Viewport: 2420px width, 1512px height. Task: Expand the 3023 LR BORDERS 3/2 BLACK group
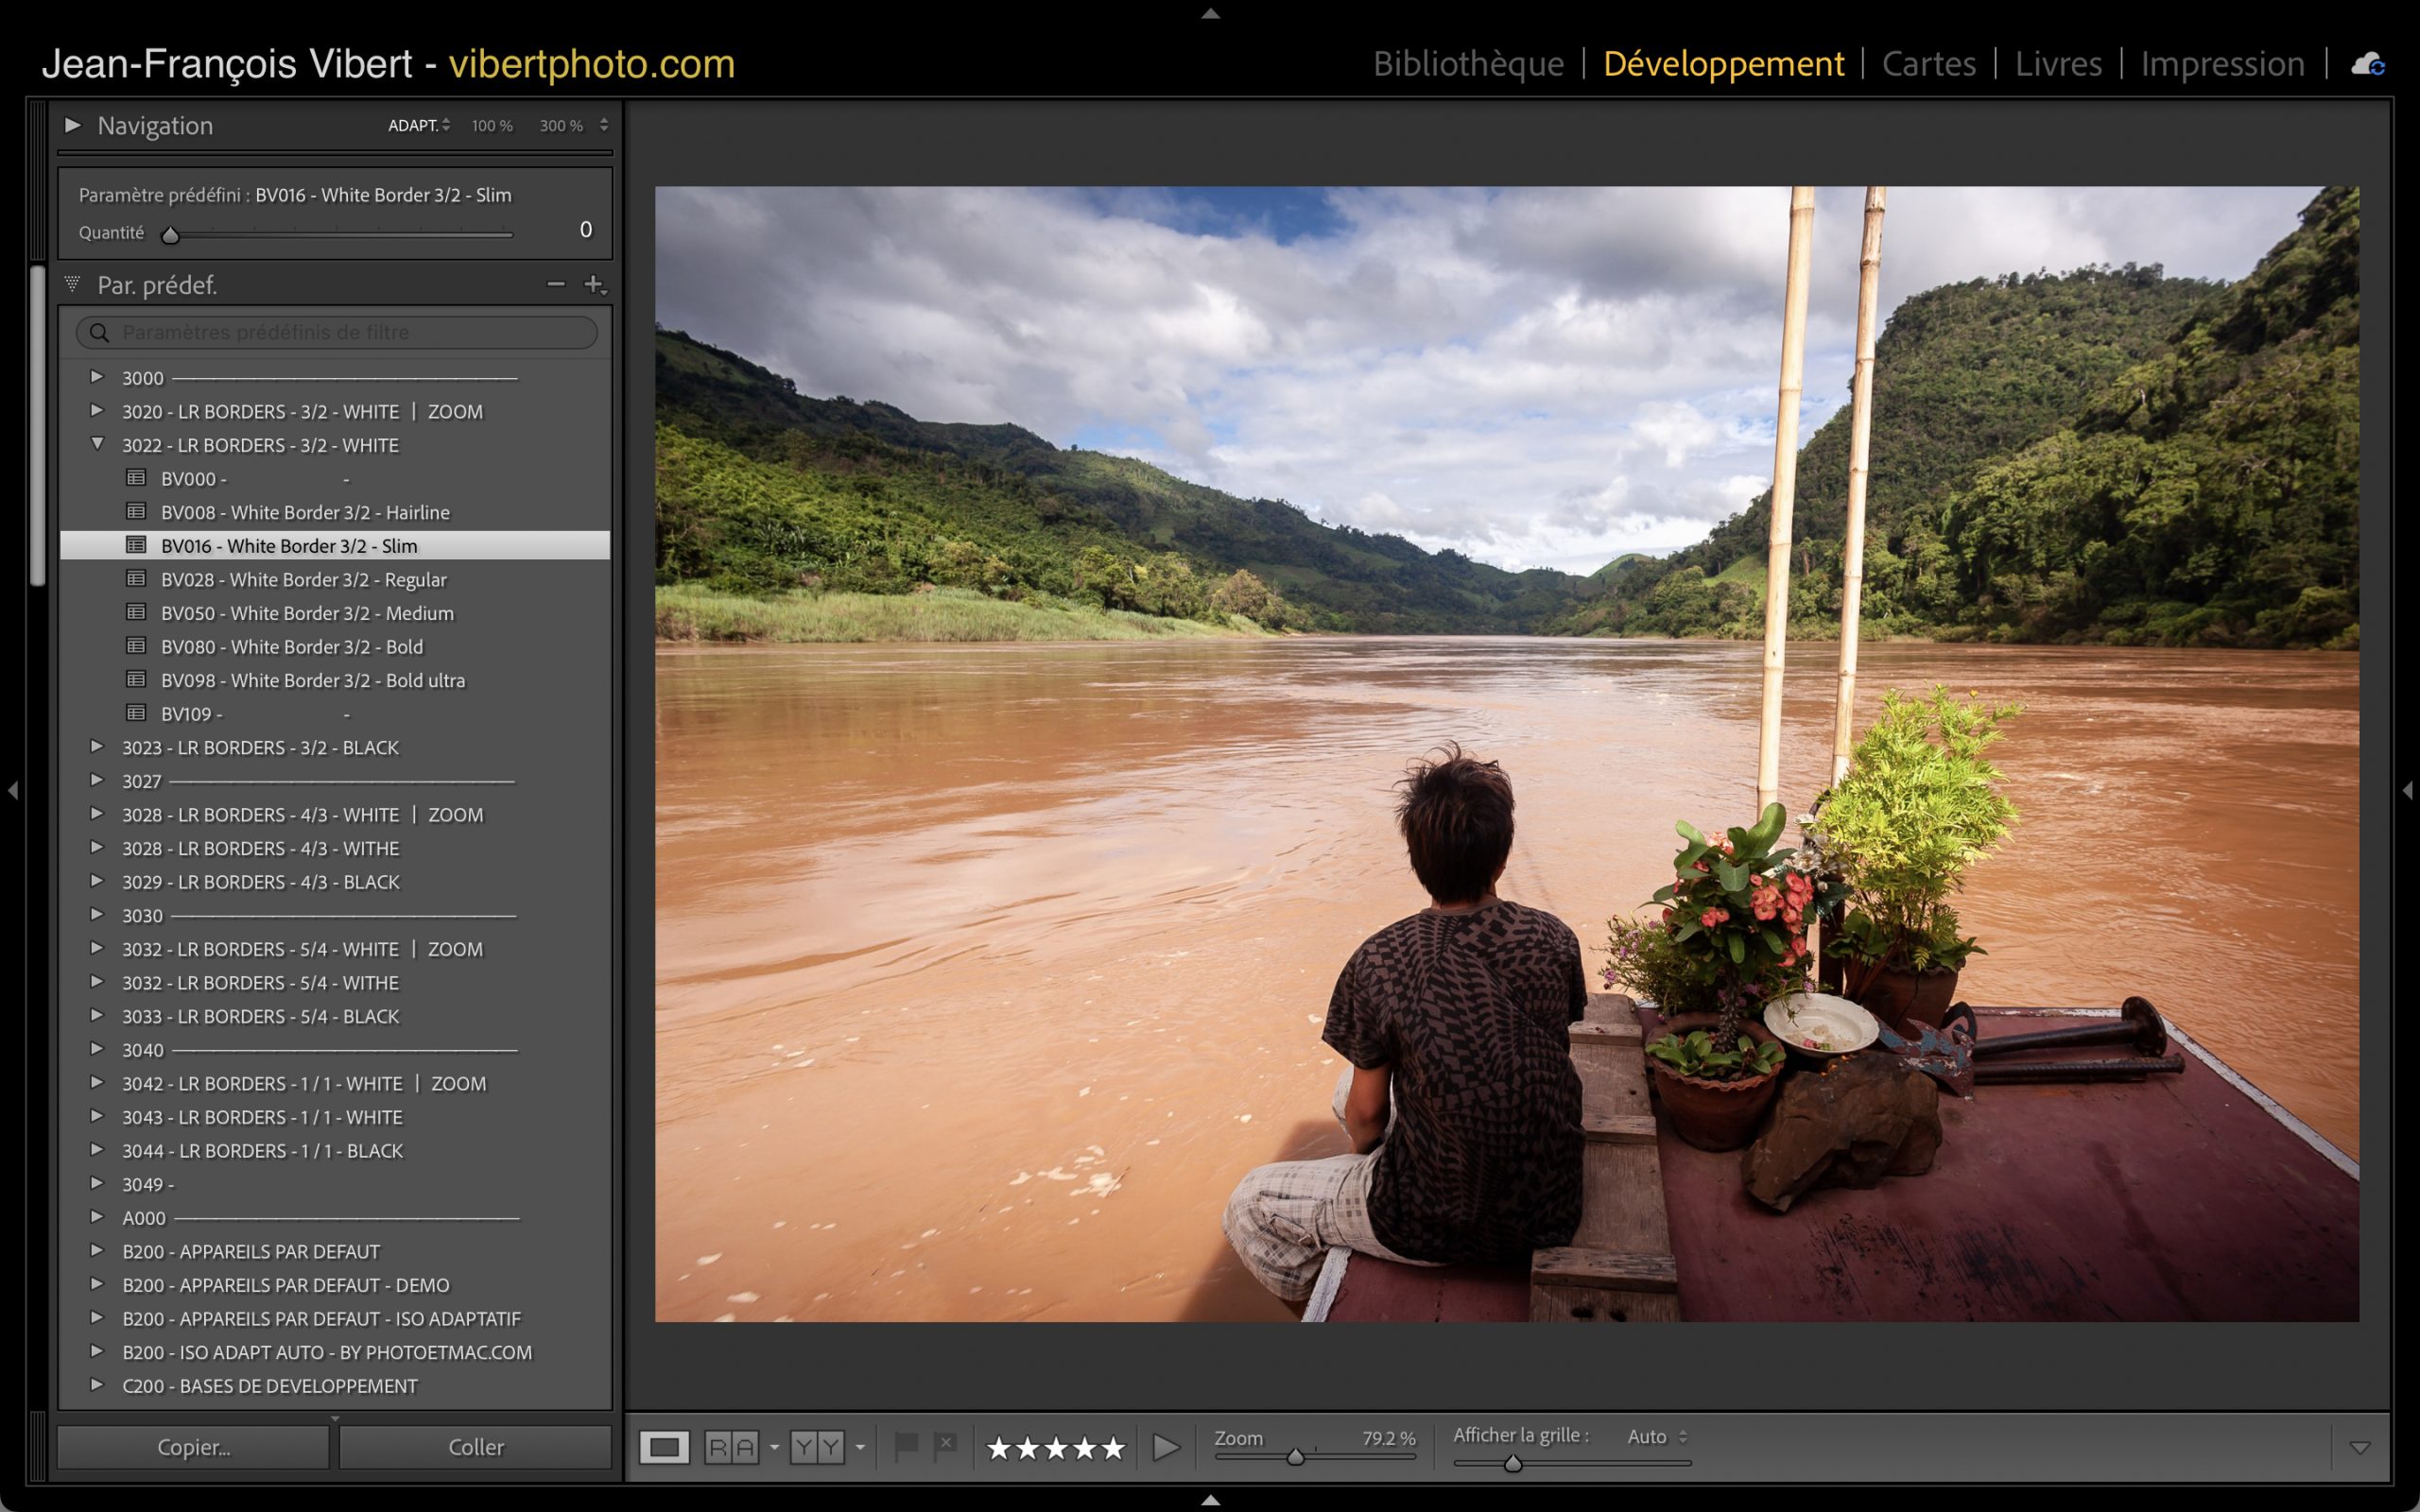[97, 747]
